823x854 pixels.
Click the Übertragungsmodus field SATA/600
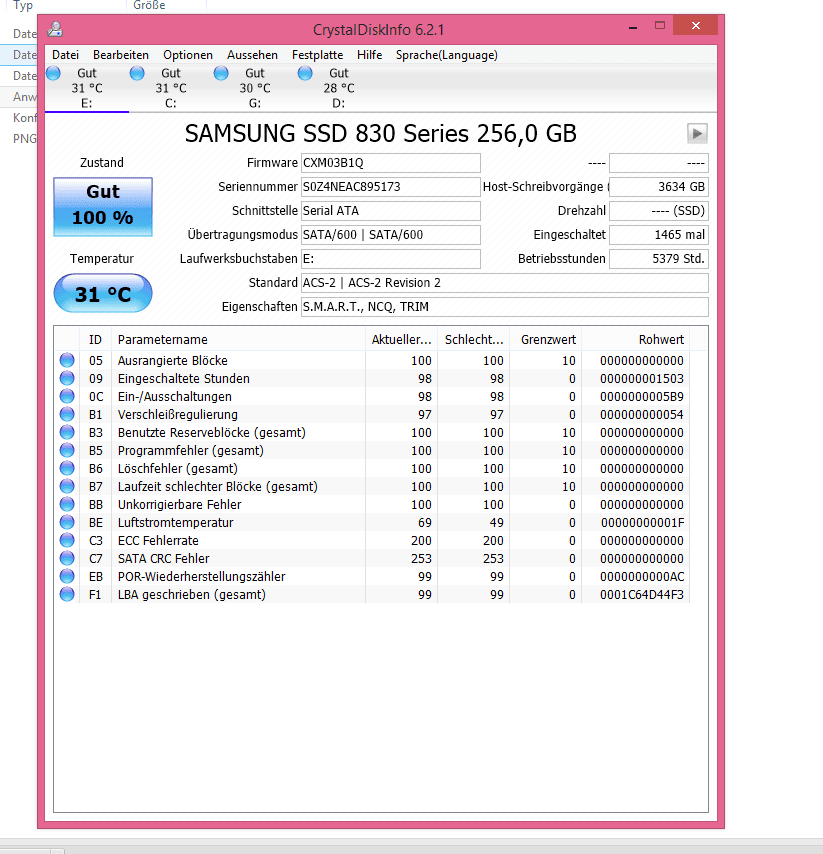pos(391,235)
